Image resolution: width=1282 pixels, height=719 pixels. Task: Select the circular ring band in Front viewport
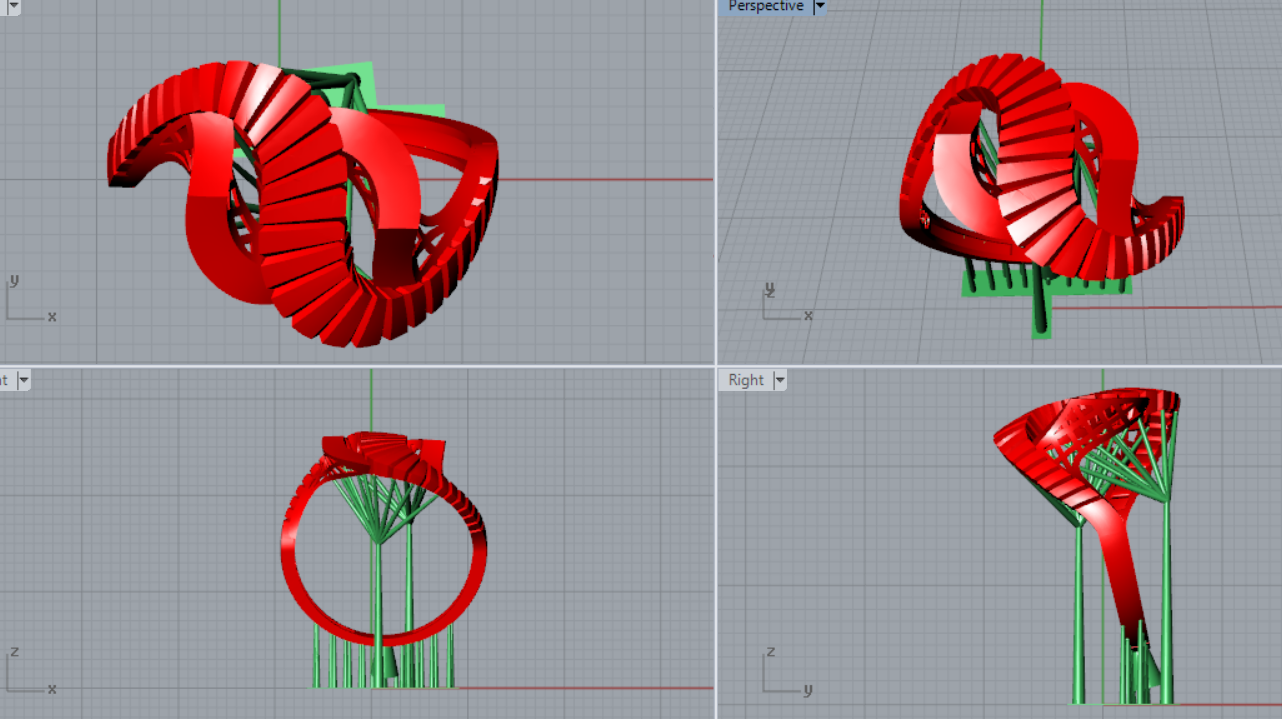(x=300, y=600)
